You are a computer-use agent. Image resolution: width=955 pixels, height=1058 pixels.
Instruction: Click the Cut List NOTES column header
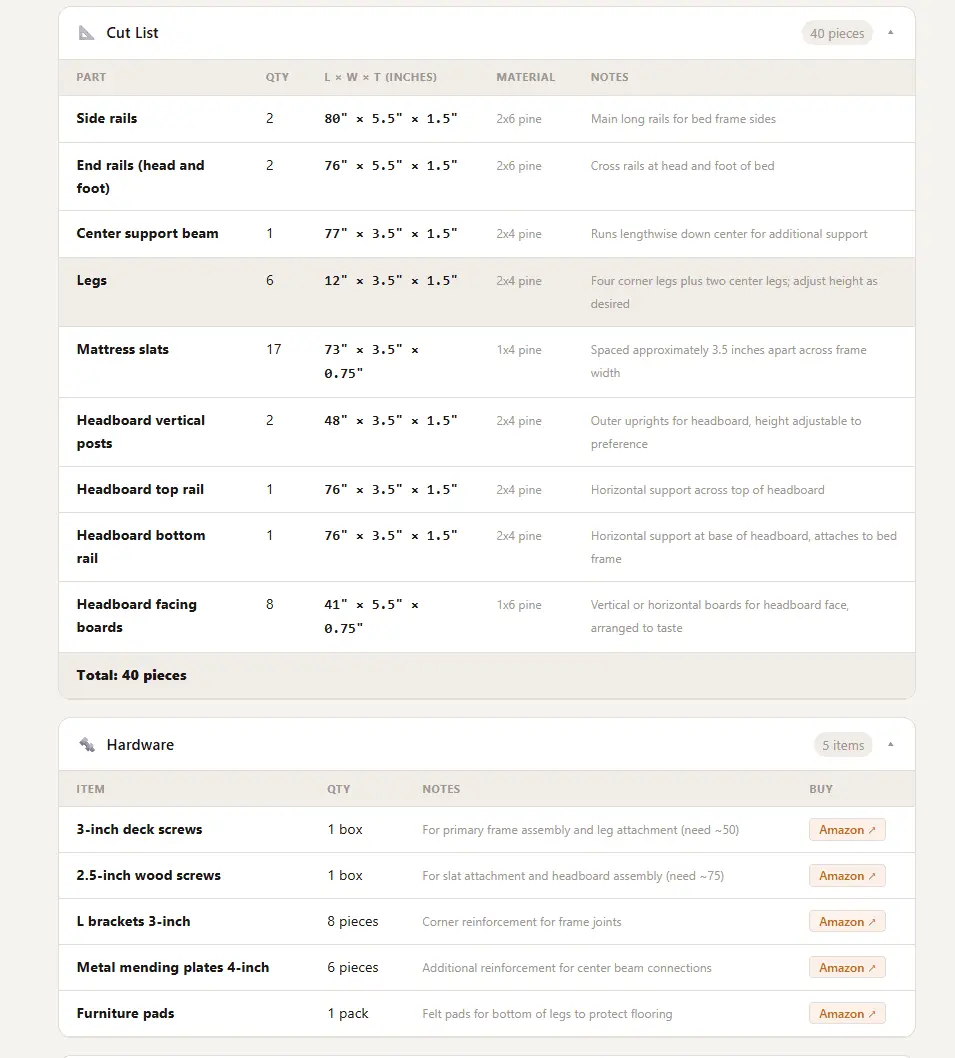tap(609, 77)
